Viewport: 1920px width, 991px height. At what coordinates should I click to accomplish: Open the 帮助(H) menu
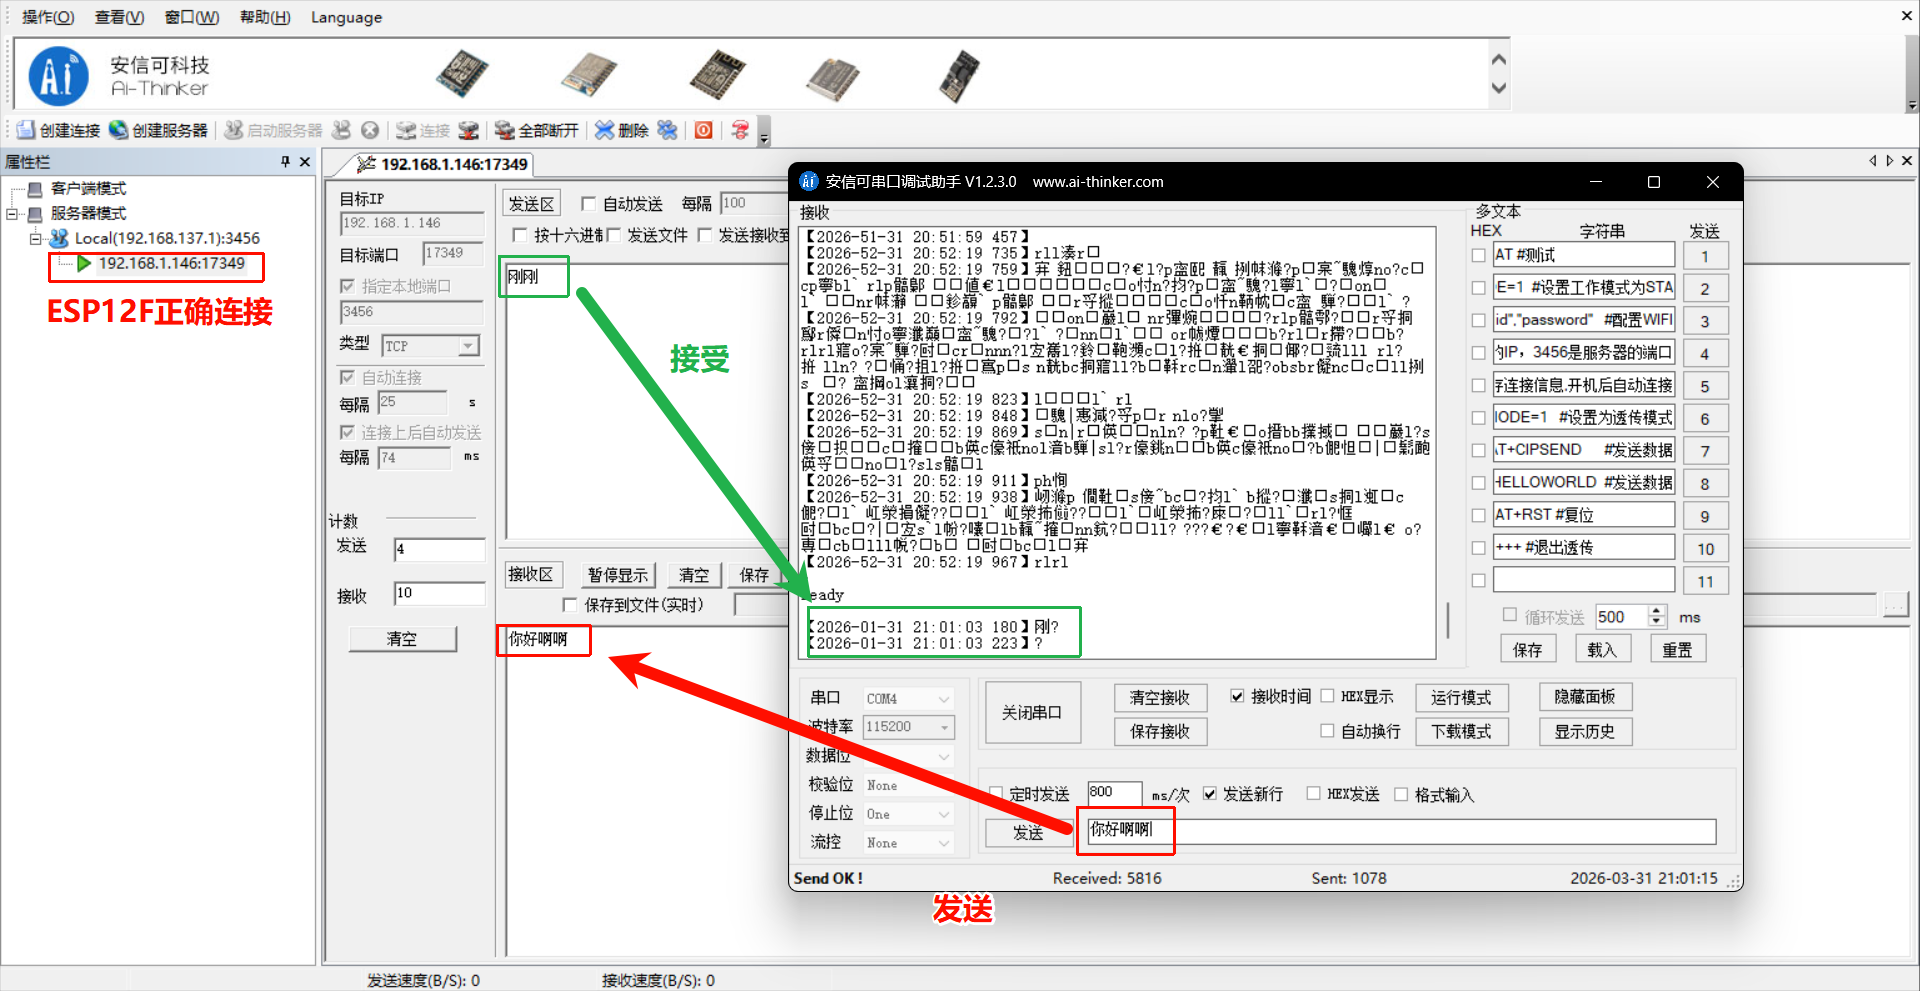pos(263,17)
